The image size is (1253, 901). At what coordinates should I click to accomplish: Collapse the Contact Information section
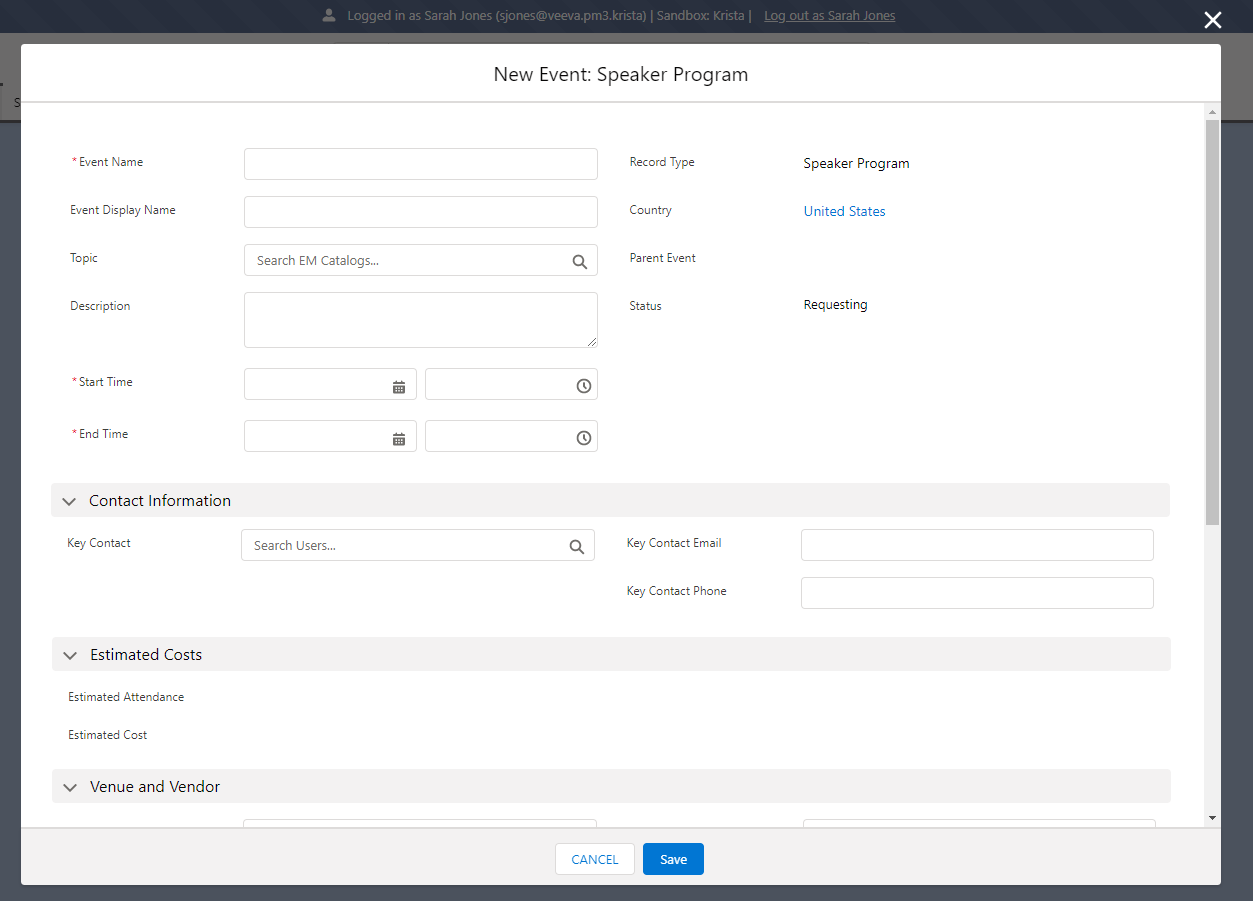(69, 501)
